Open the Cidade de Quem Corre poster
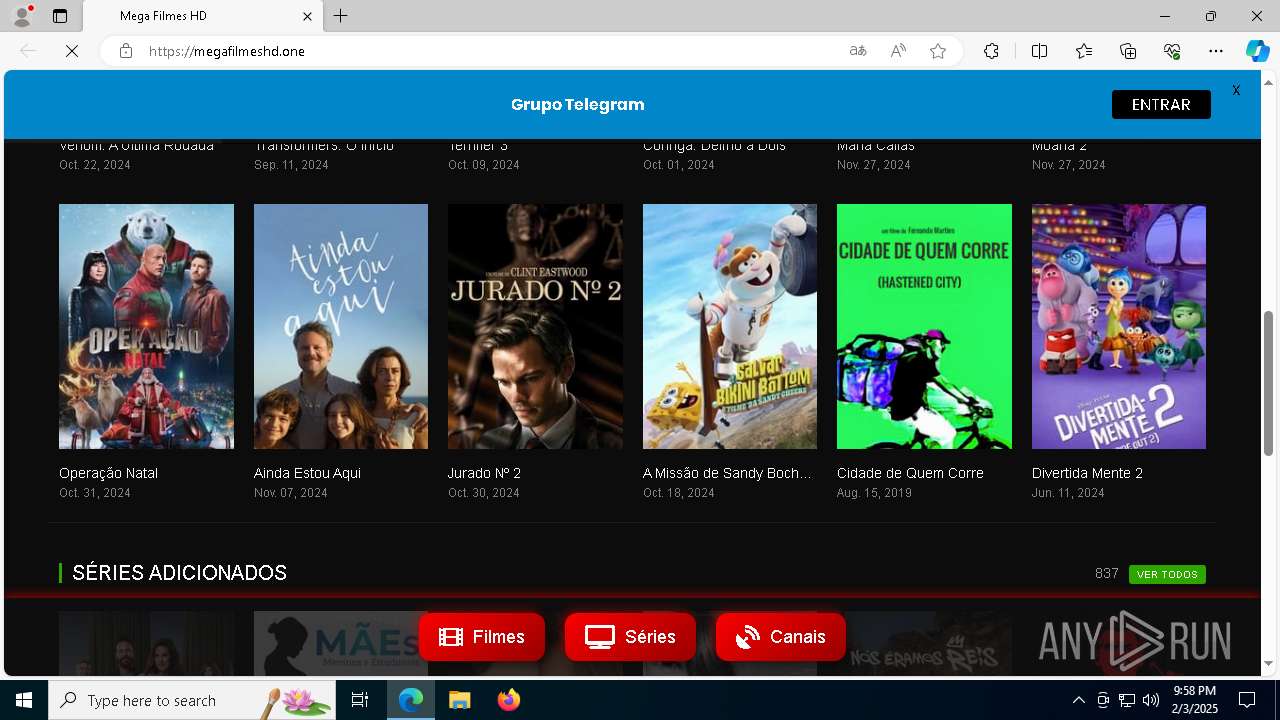 924,327
